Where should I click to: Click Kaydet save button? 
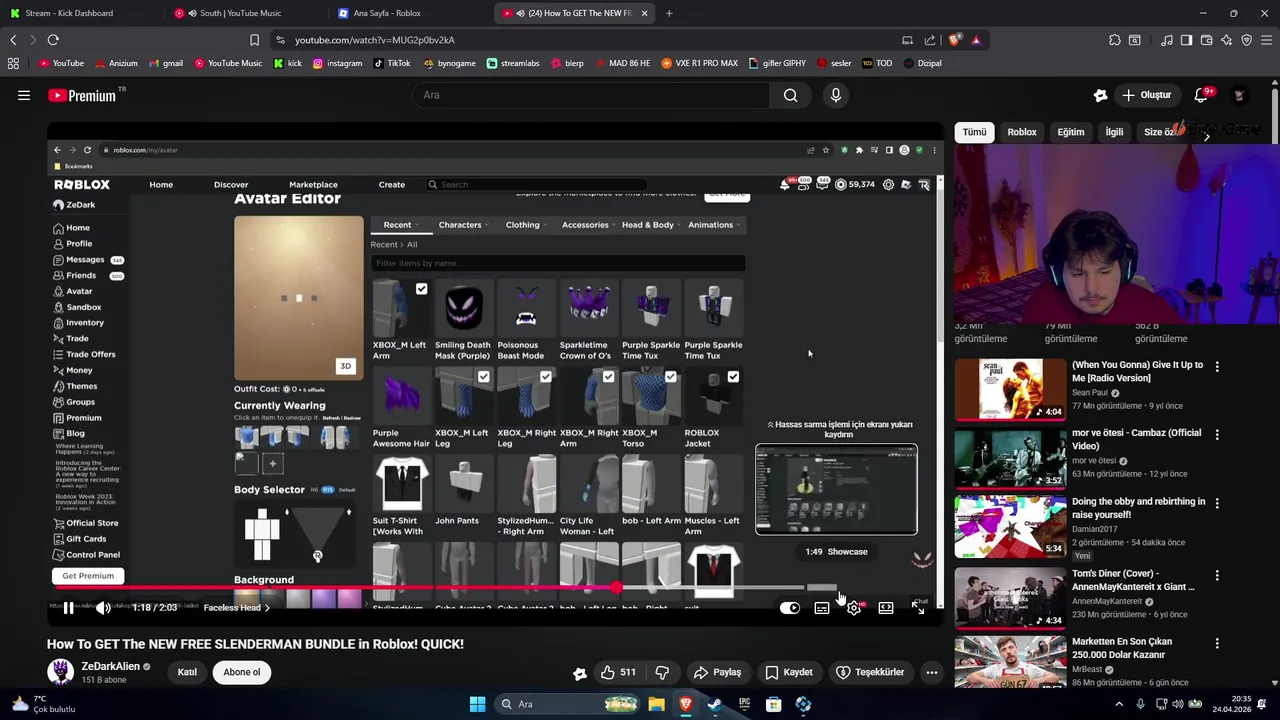(x=789, y=672)
